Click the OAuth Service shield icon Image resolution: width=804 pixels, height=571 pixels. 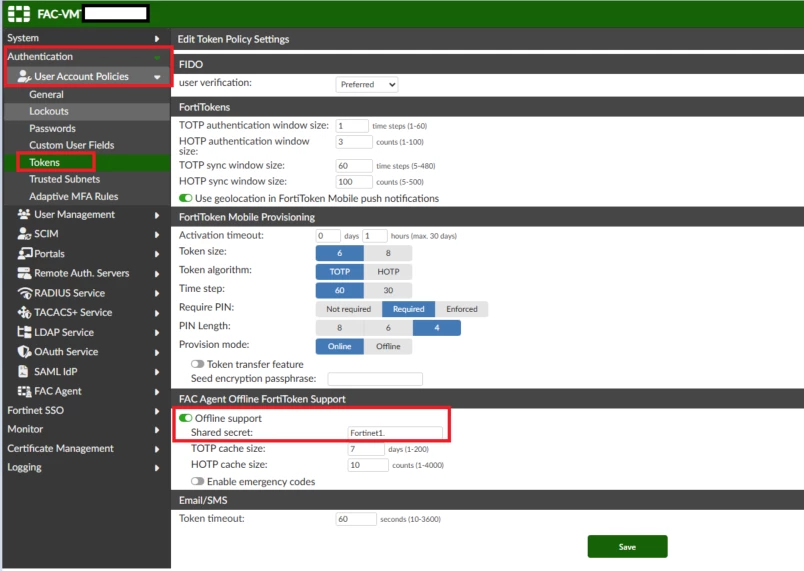pos(24,352)
